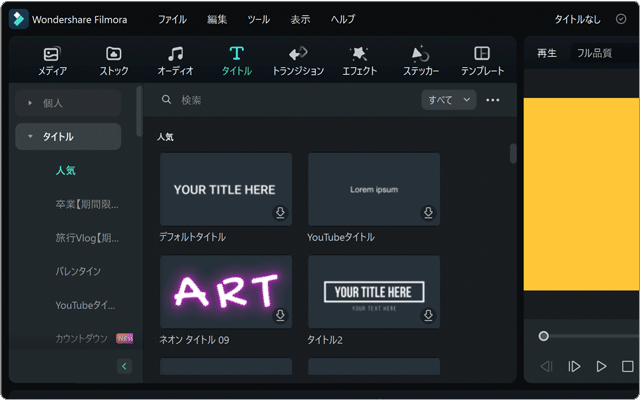Open the テンプレート templates tab
Image resolution: width=640 pixels, height=400 pixels.
pos(482,60)
